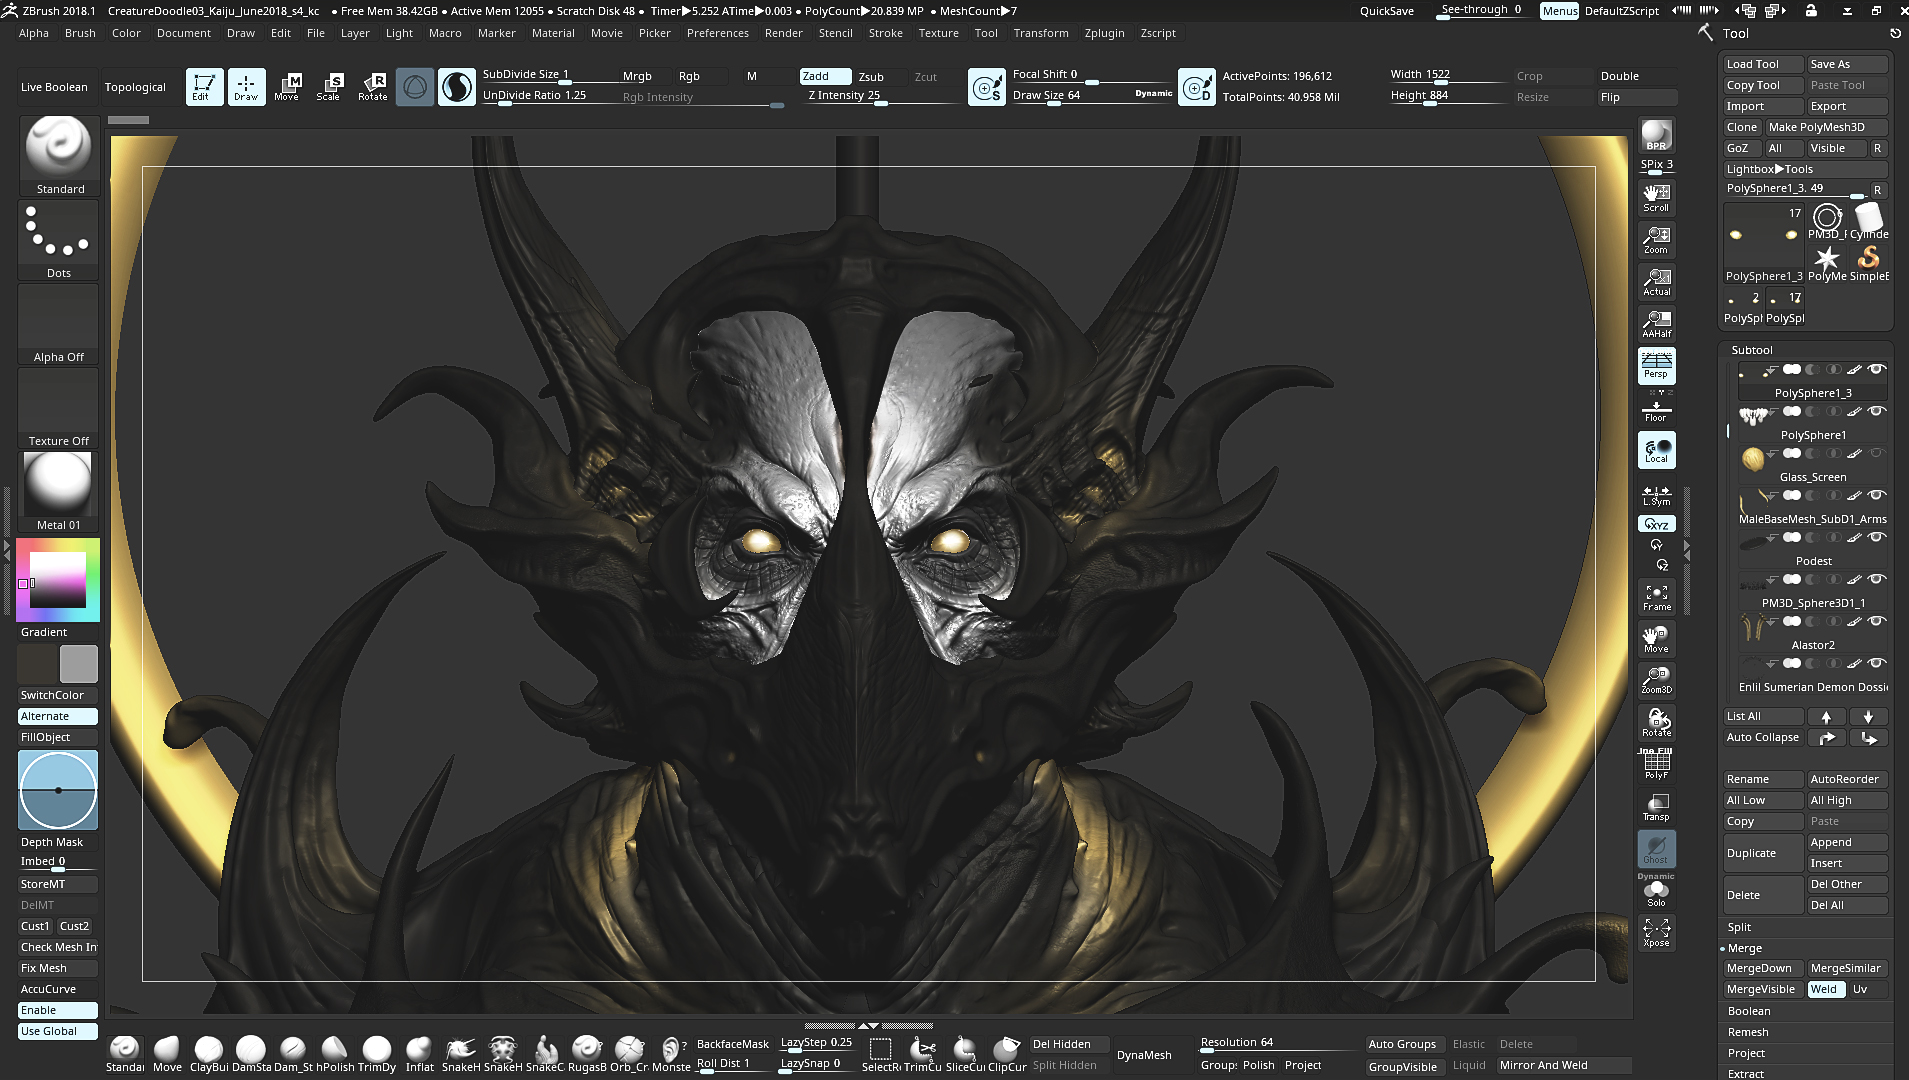Select the Scroll canvas tool
This screenshot has height=1080, width=1909.
tap(1656, 197)
